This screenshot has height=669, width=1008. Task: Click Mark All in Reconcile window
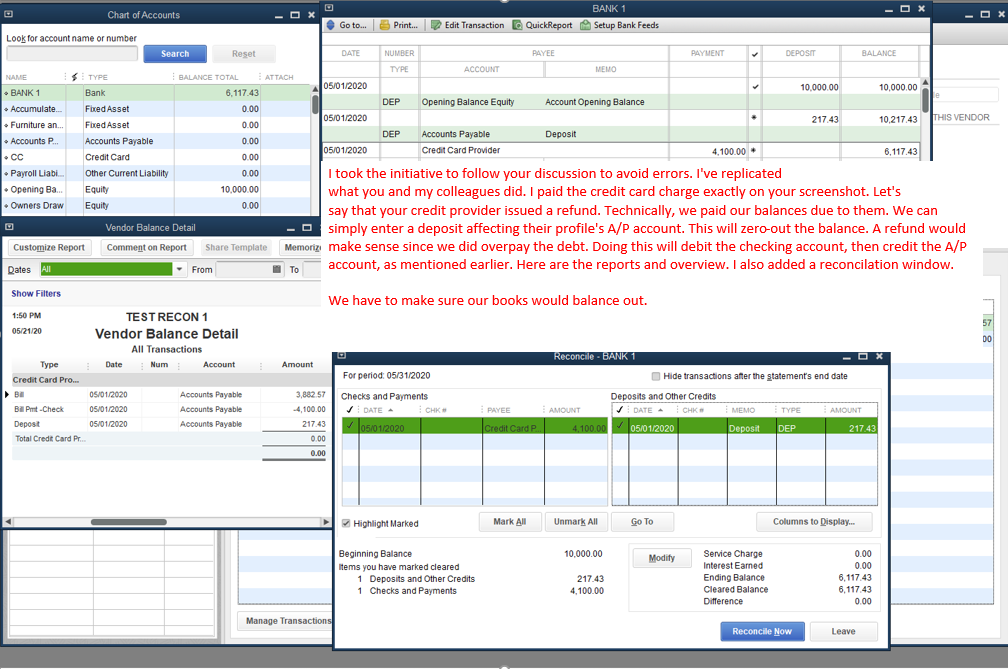point(510,522)
